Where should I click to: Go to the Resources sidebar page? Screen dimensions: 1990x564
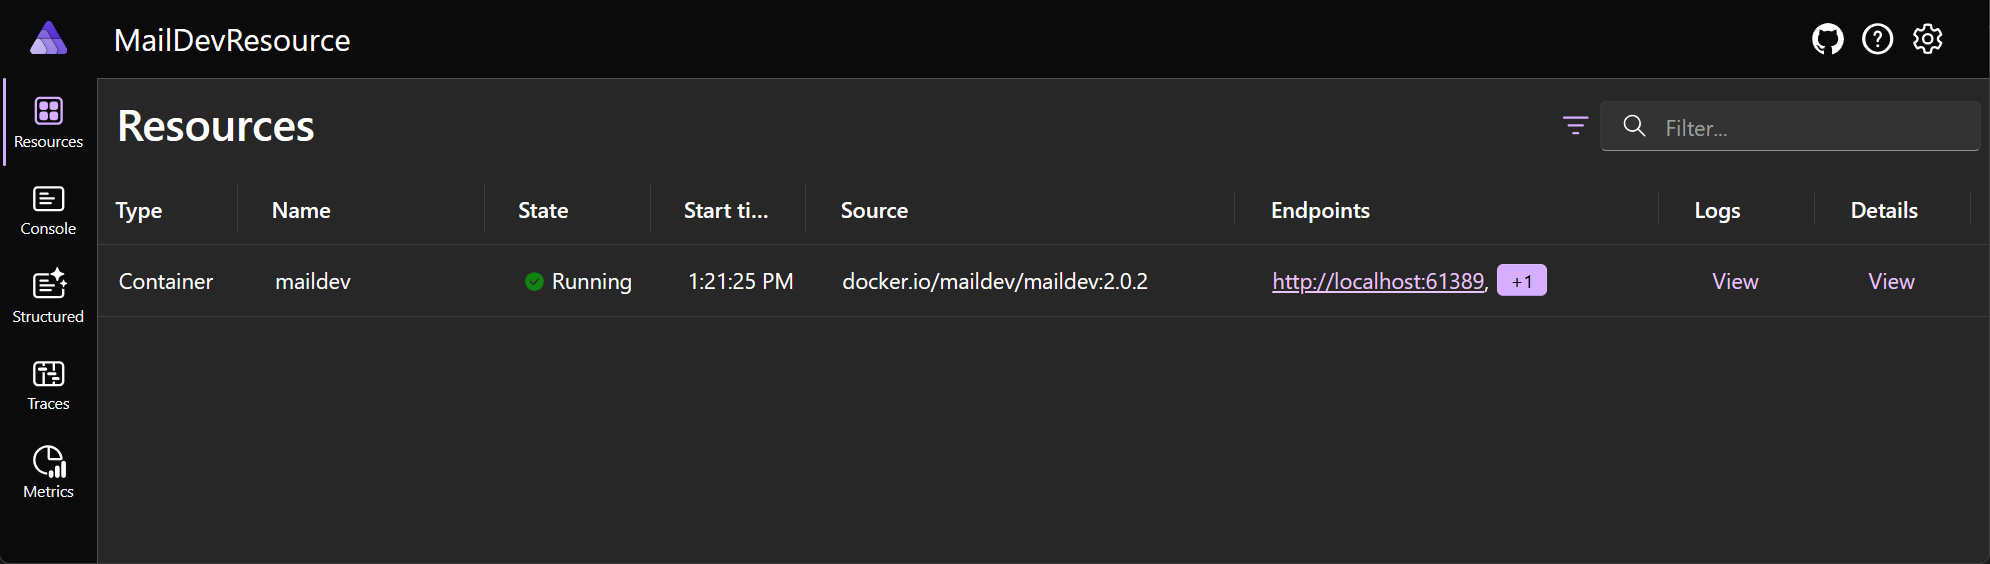point(48,122)
